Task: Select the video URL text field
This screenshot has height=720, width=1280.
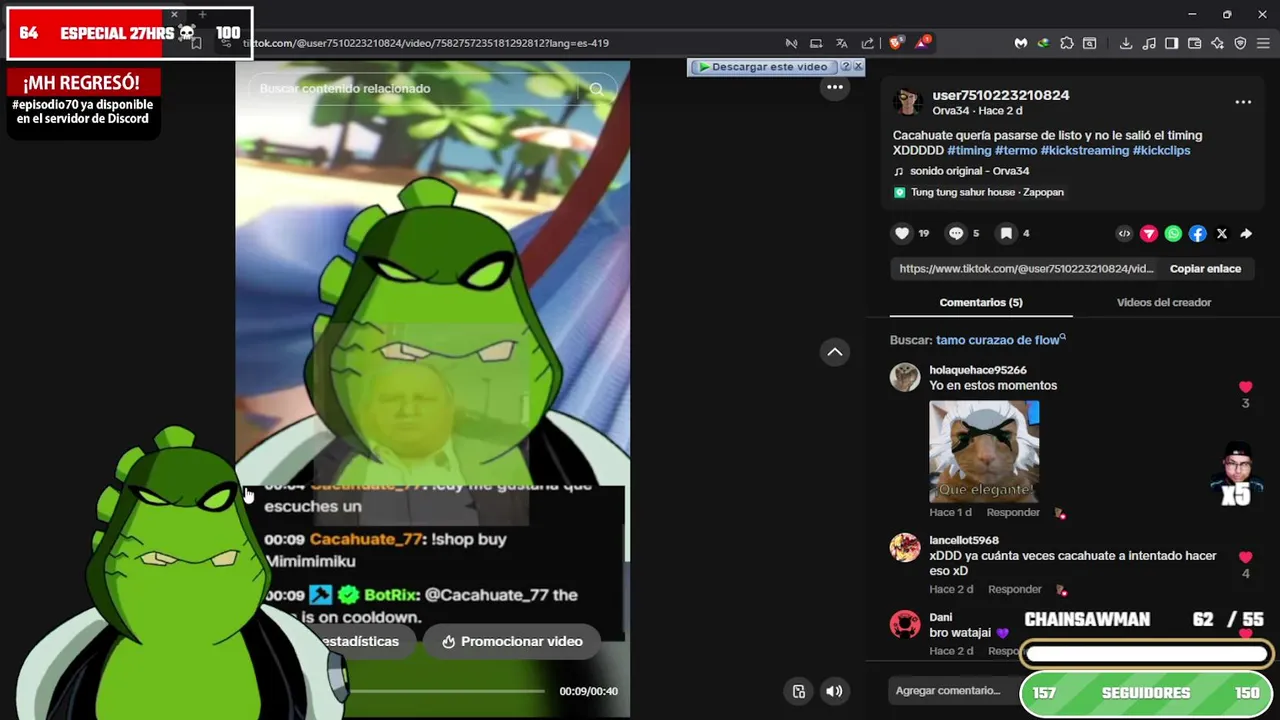Action: pyautogui.click(x=1026, y=268)
